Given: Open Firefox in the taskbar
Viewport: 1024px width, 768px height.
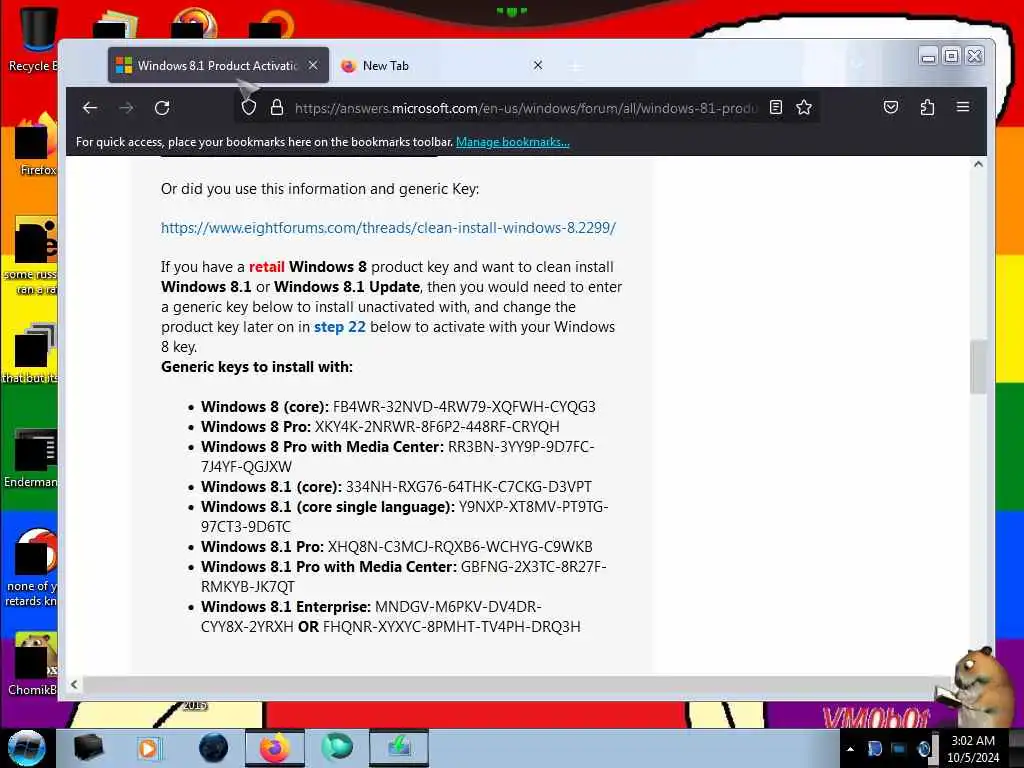Looking at the screenshot, I should [x=274, y=748].
